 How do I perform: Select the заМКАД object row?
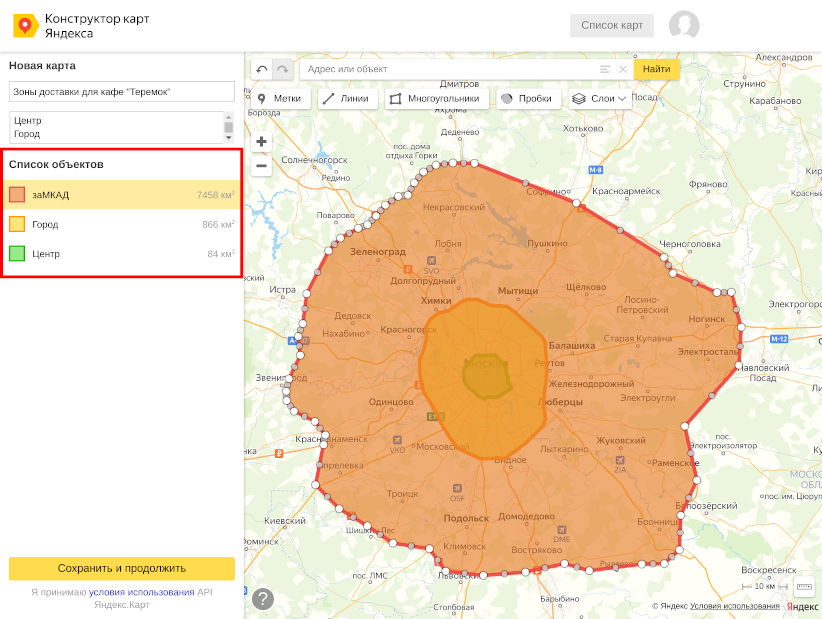(122, 195)
